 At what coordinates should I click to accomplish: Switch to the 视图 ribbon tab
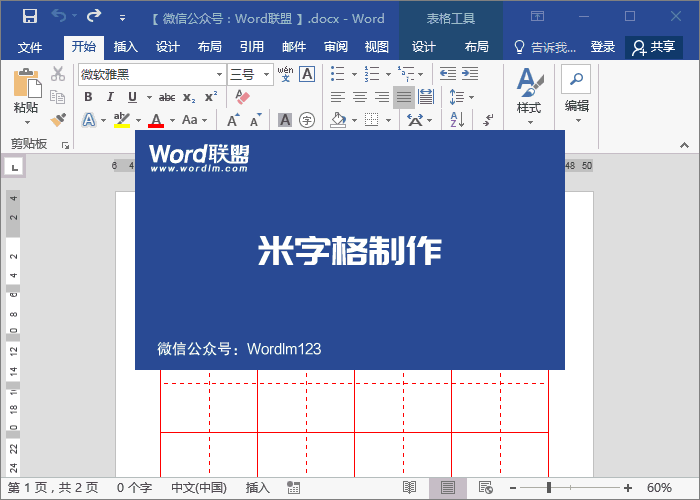tap(377, 47)
